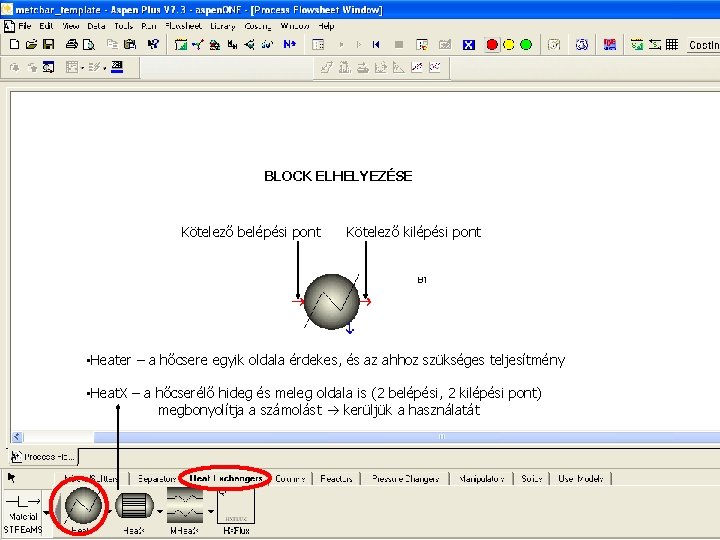This screenshot has width=720, height=540.
Task: Switch to User Models tab
Action: pos(581,478)
